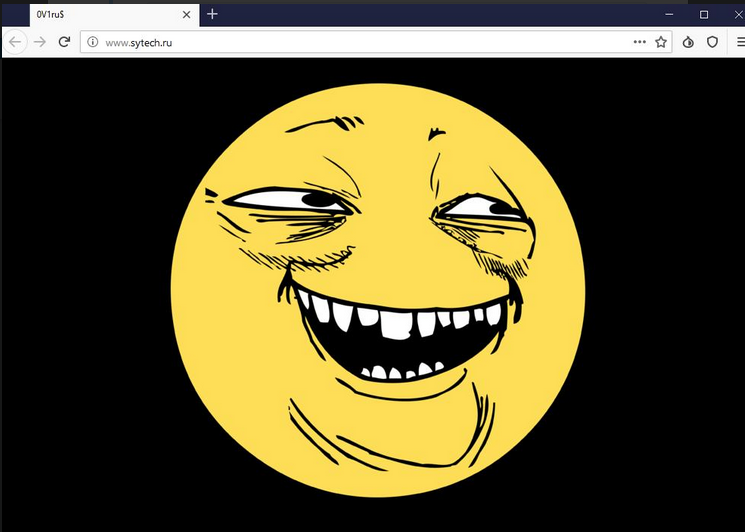This screenshot has height=532, width=745.
Task: Minimize the browser window
Action: [669, 14]
